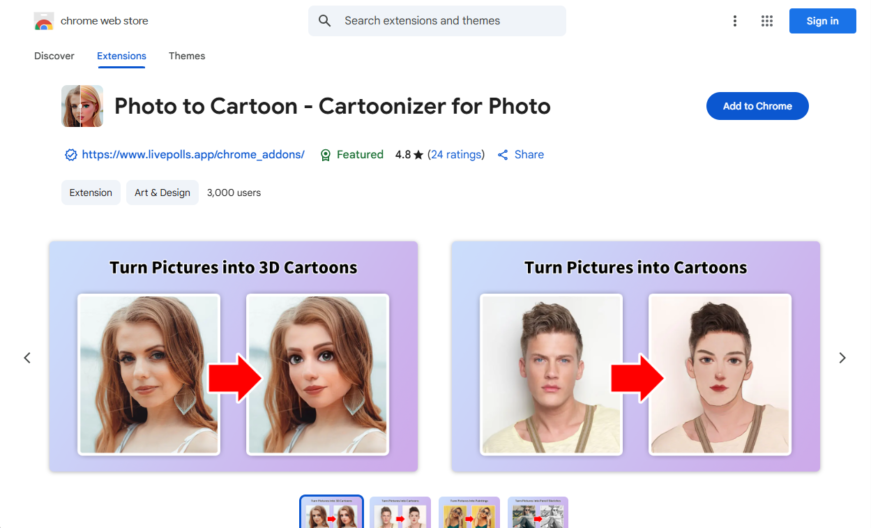Switch to the Discover tab
This screenshot has height=528, width=871.
click(x=54, y=56)
